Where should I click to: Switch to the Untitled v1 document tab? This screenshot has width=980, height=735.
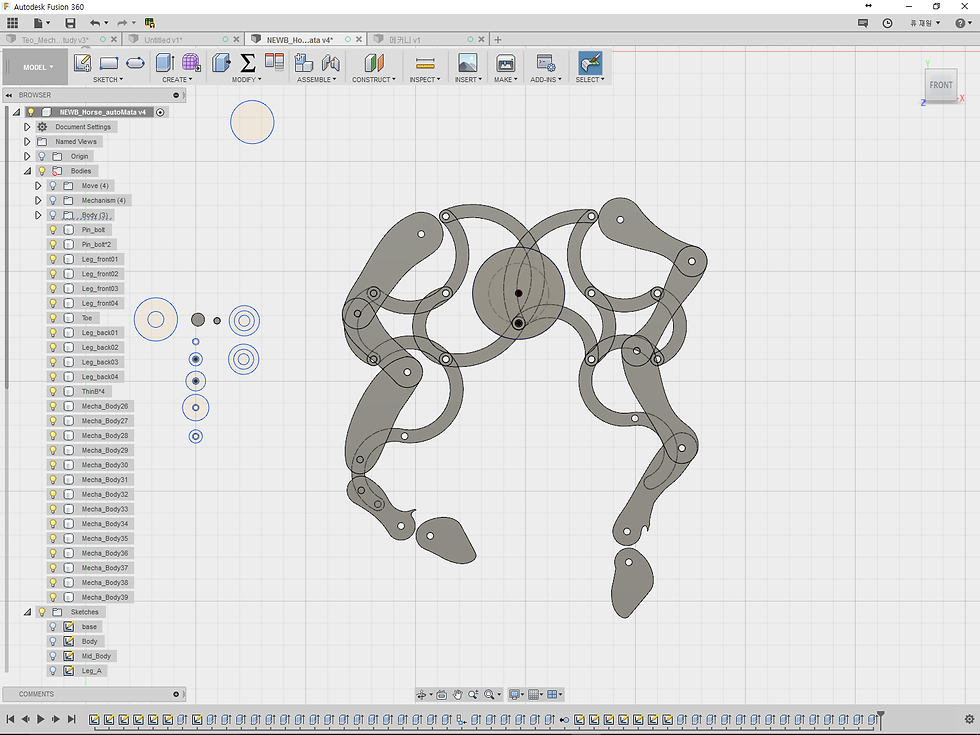click(x=164, y=39)
